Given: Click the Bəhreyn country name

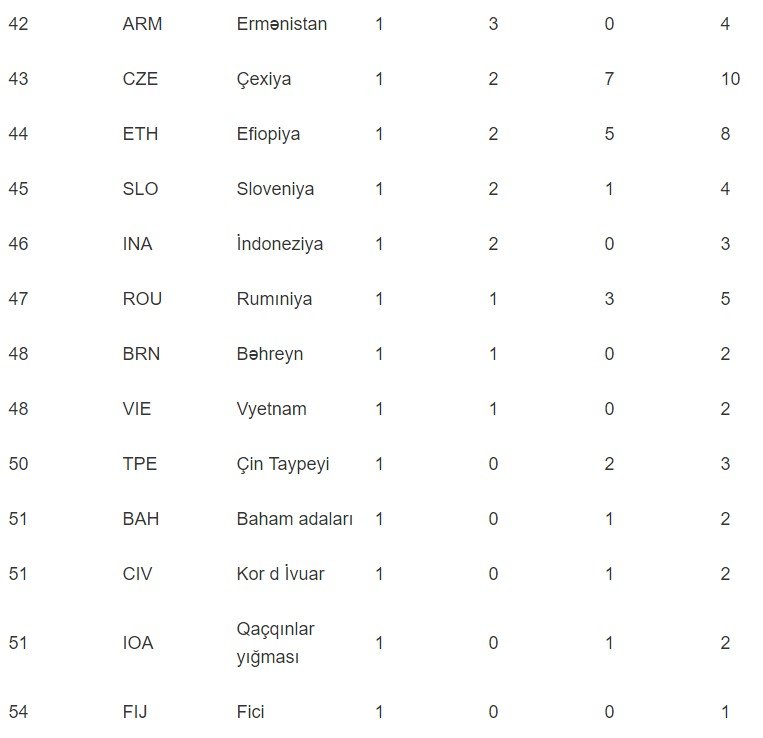Looking at the screenshot, I should (270, 354).
